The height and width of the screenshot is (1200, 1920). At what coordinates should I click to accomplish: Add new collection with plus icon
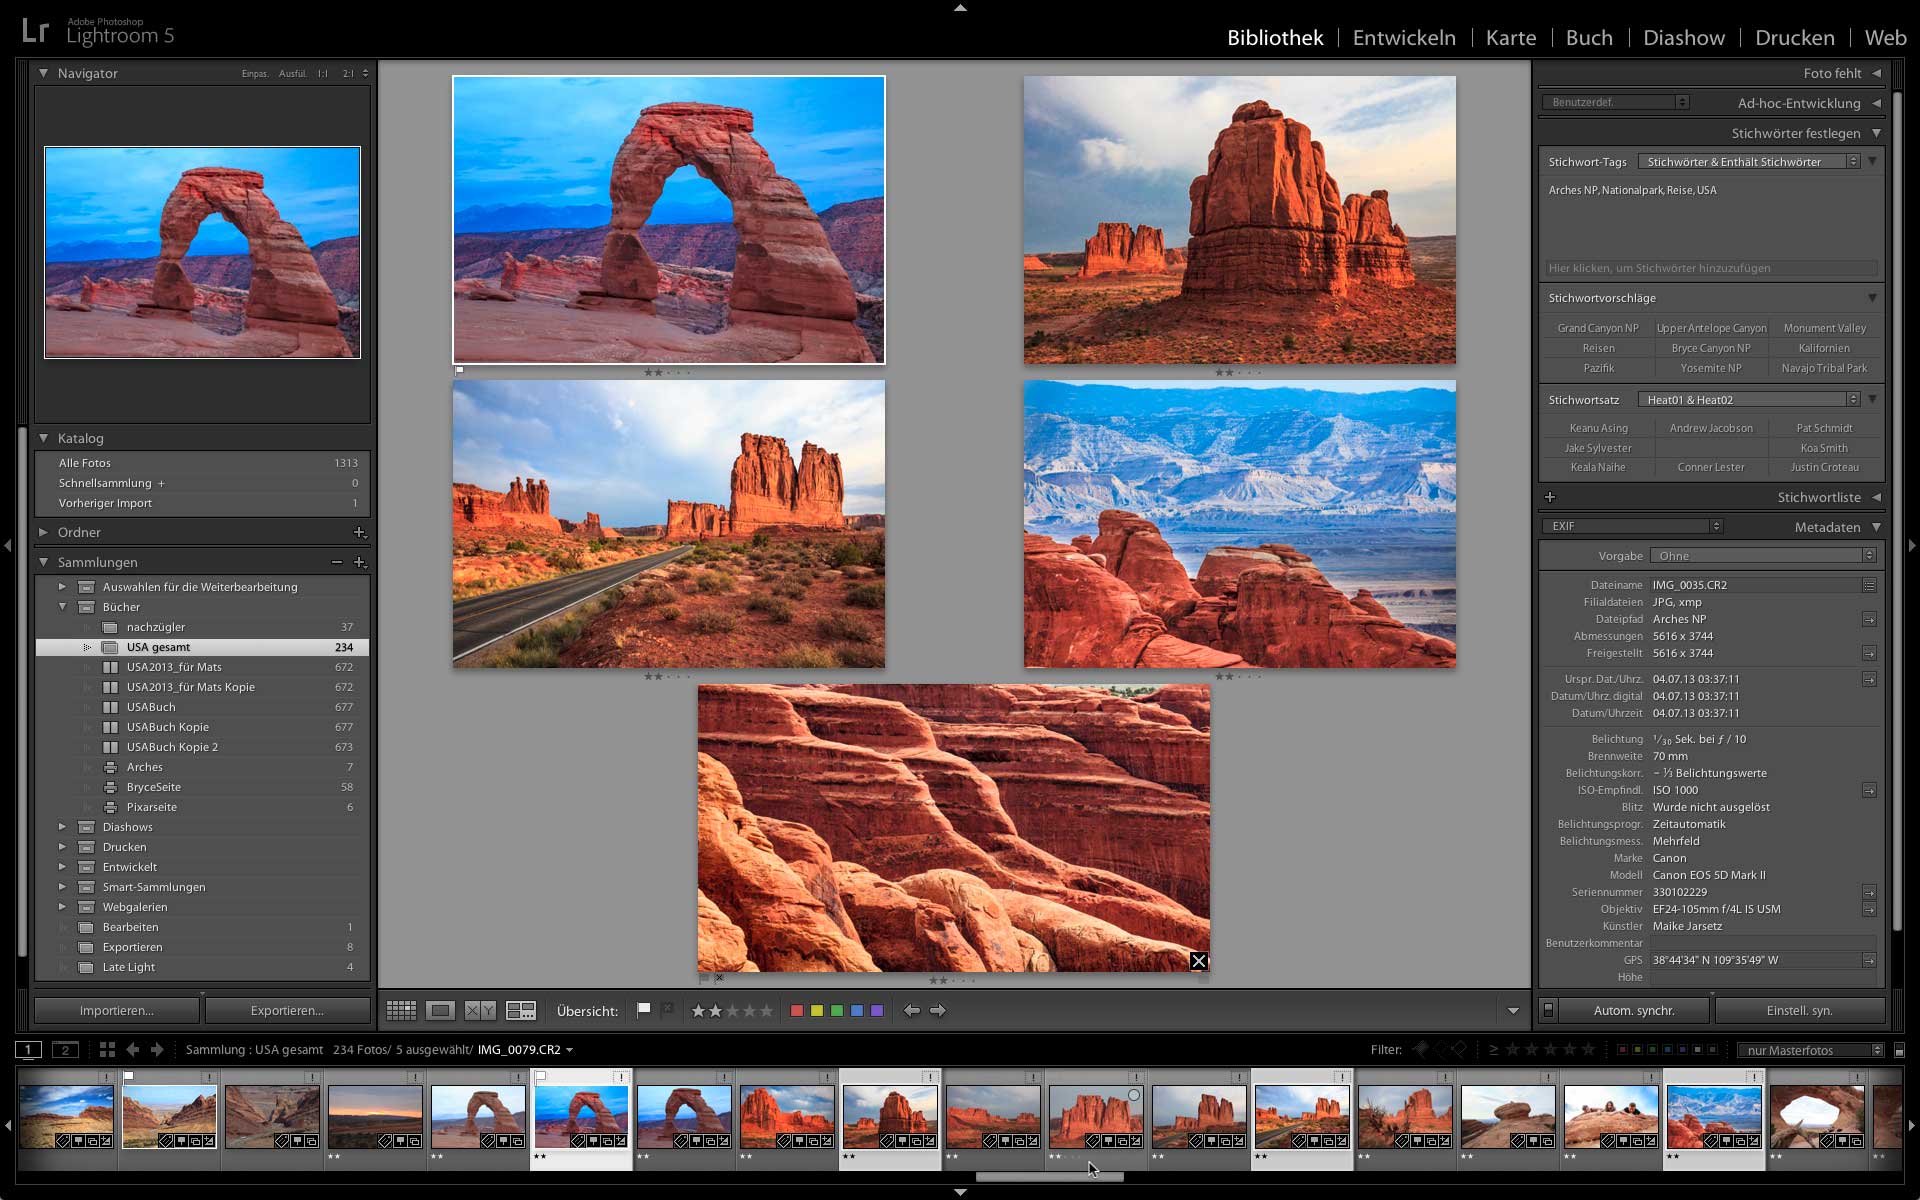(360, 562)
